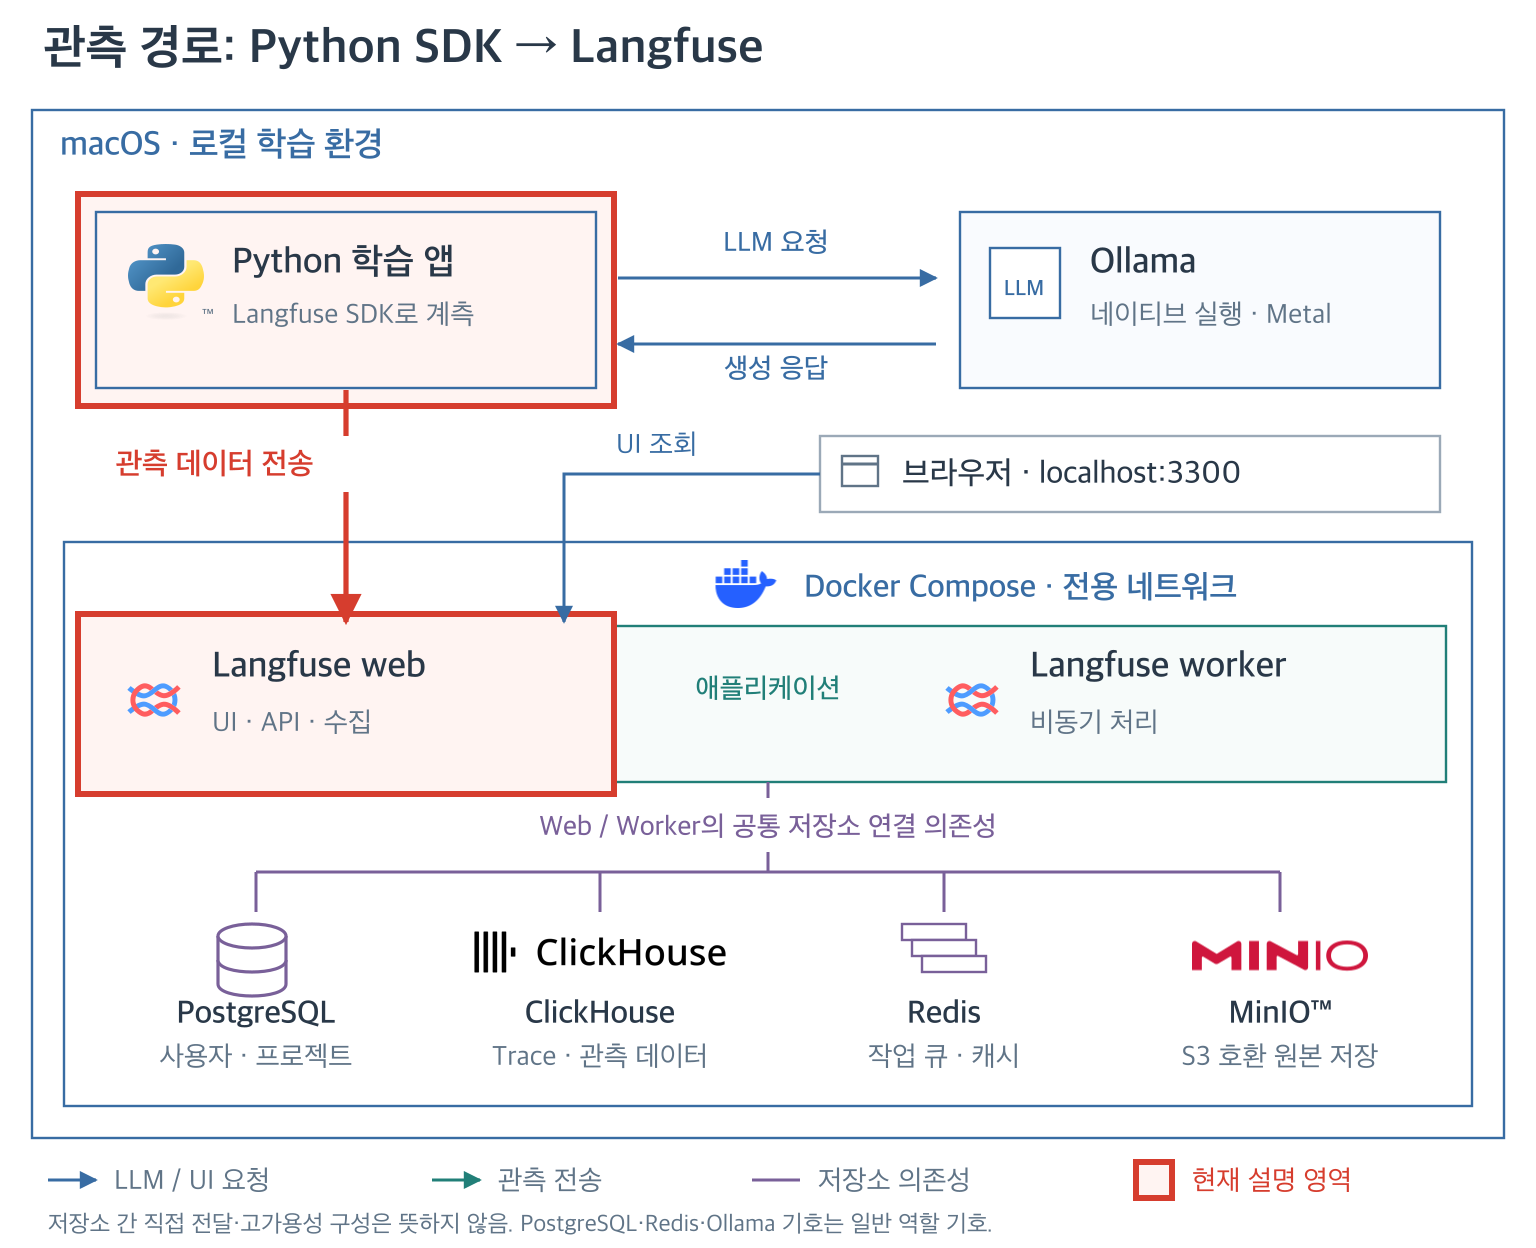Click "Web / Worker의 공통 저장소 연결 의존성" label
1536x1248 pixels.
coord(768,825)
